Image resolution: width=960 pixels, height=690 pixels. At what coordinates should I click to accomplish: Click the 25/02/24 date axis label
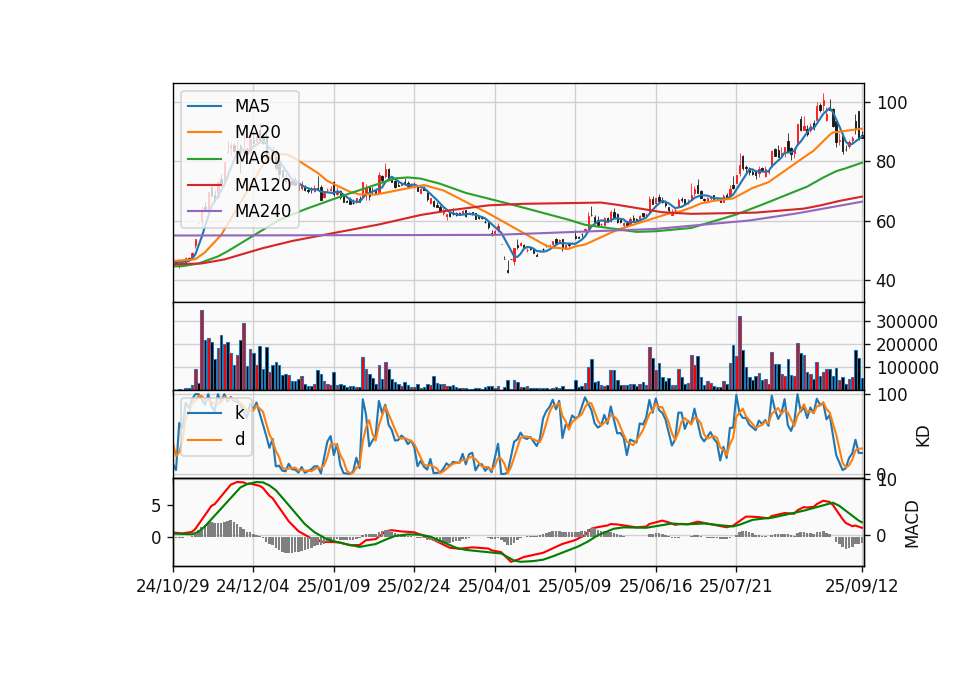pos(414,586)
